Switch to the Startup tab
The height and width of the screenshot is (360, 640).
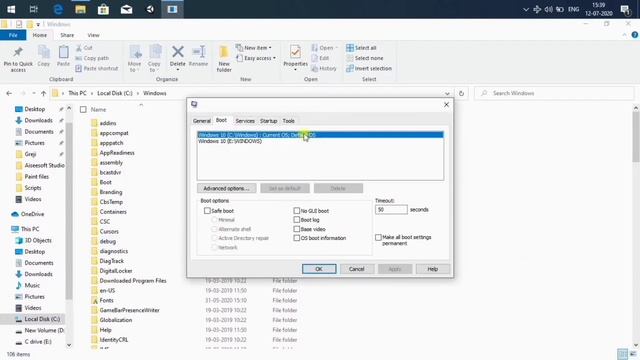268,121
